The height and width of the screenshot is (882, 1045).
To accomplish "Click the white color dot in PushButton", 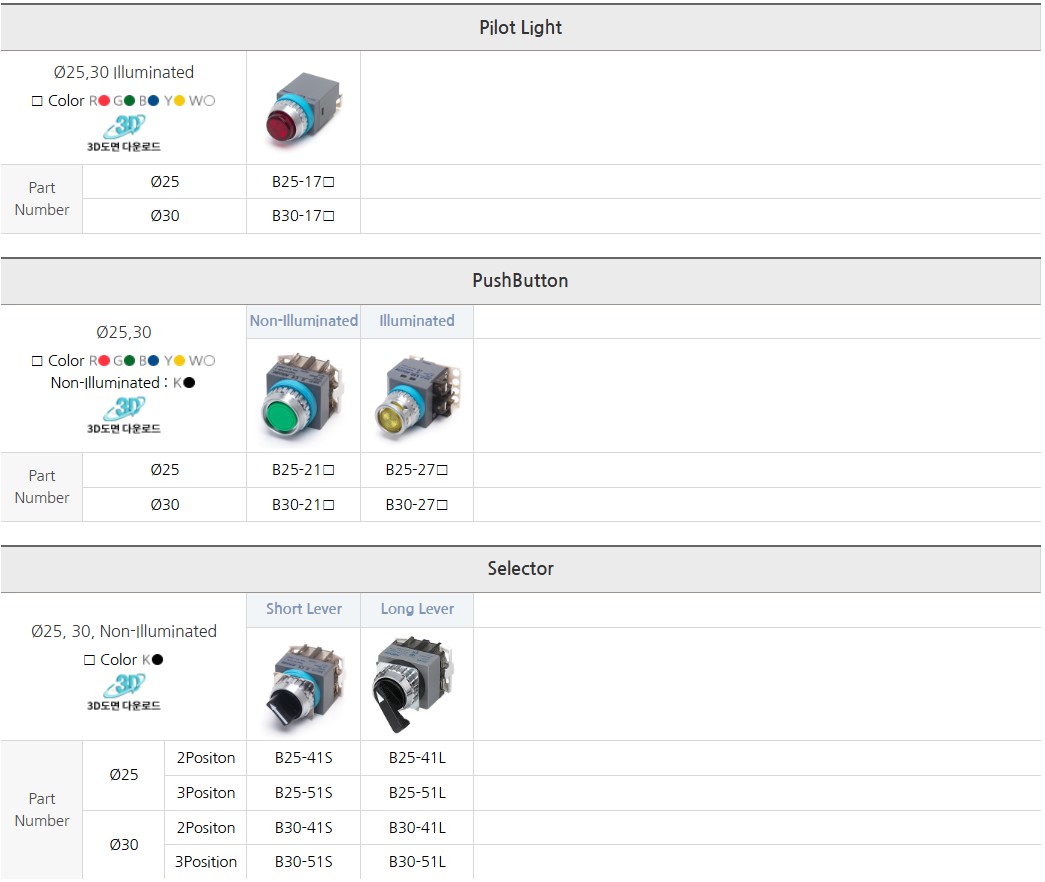I will [209, 361].
